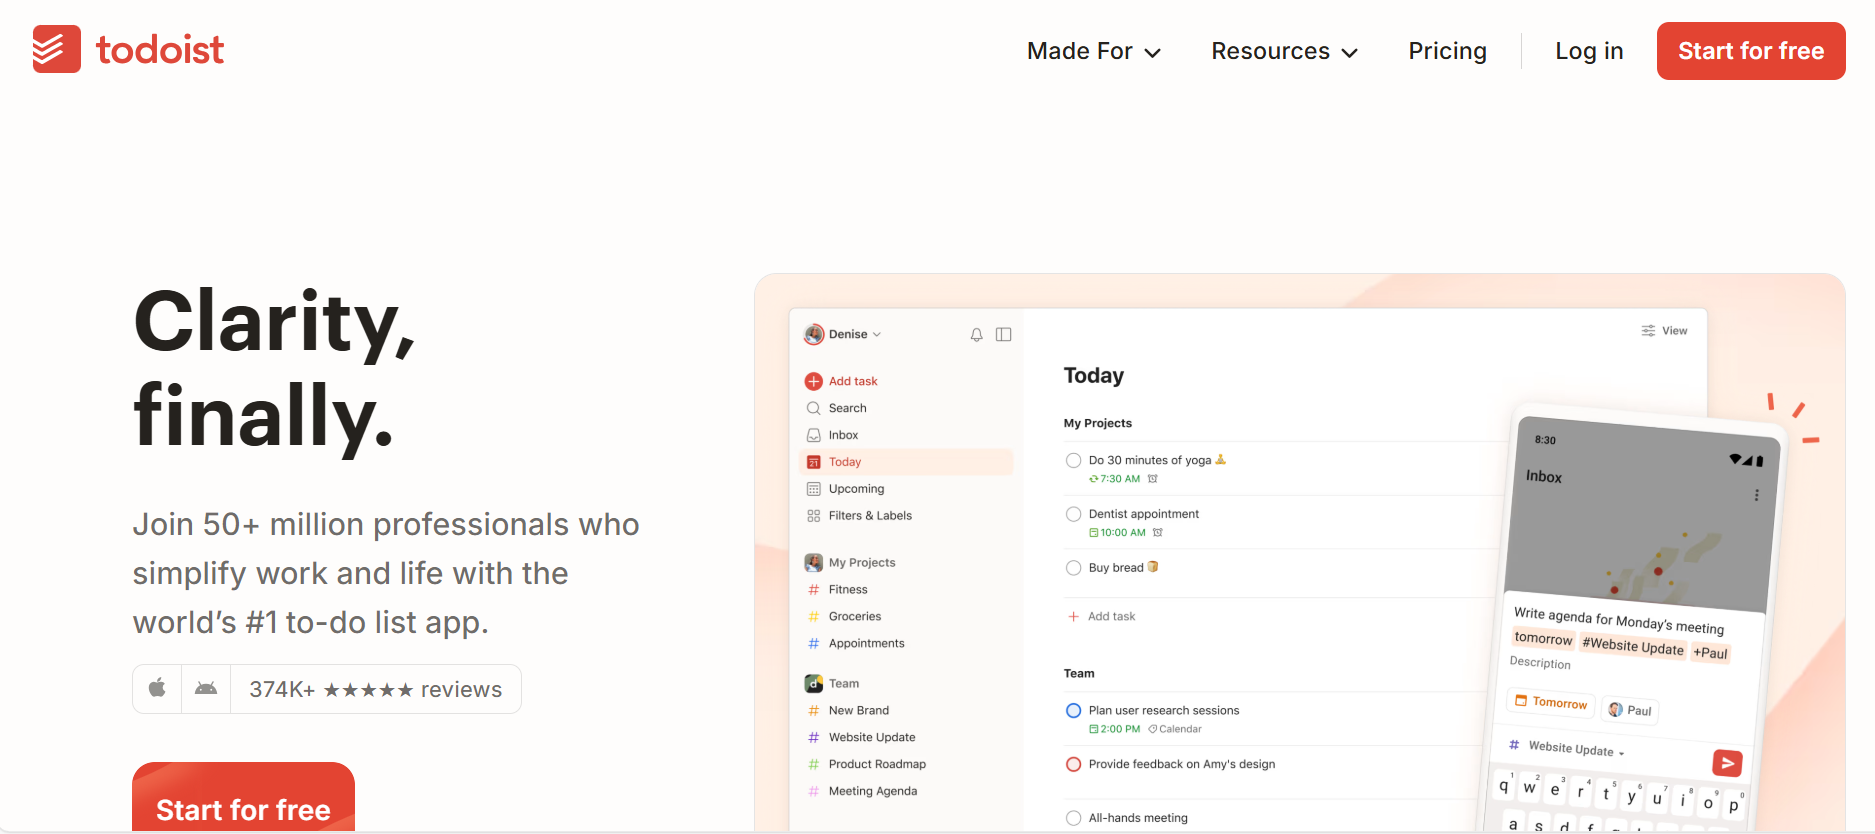Viewport: 1875px width, 834px height.
Task: Check off Do 30 minutes of yoga
Action: (1073, 461)
